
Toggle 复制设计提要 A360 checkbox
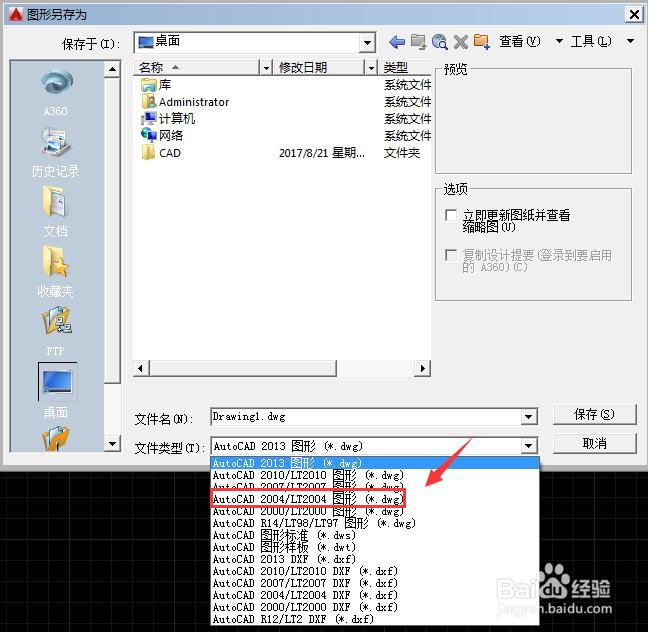pyautogui.click(x=451, y=255)
